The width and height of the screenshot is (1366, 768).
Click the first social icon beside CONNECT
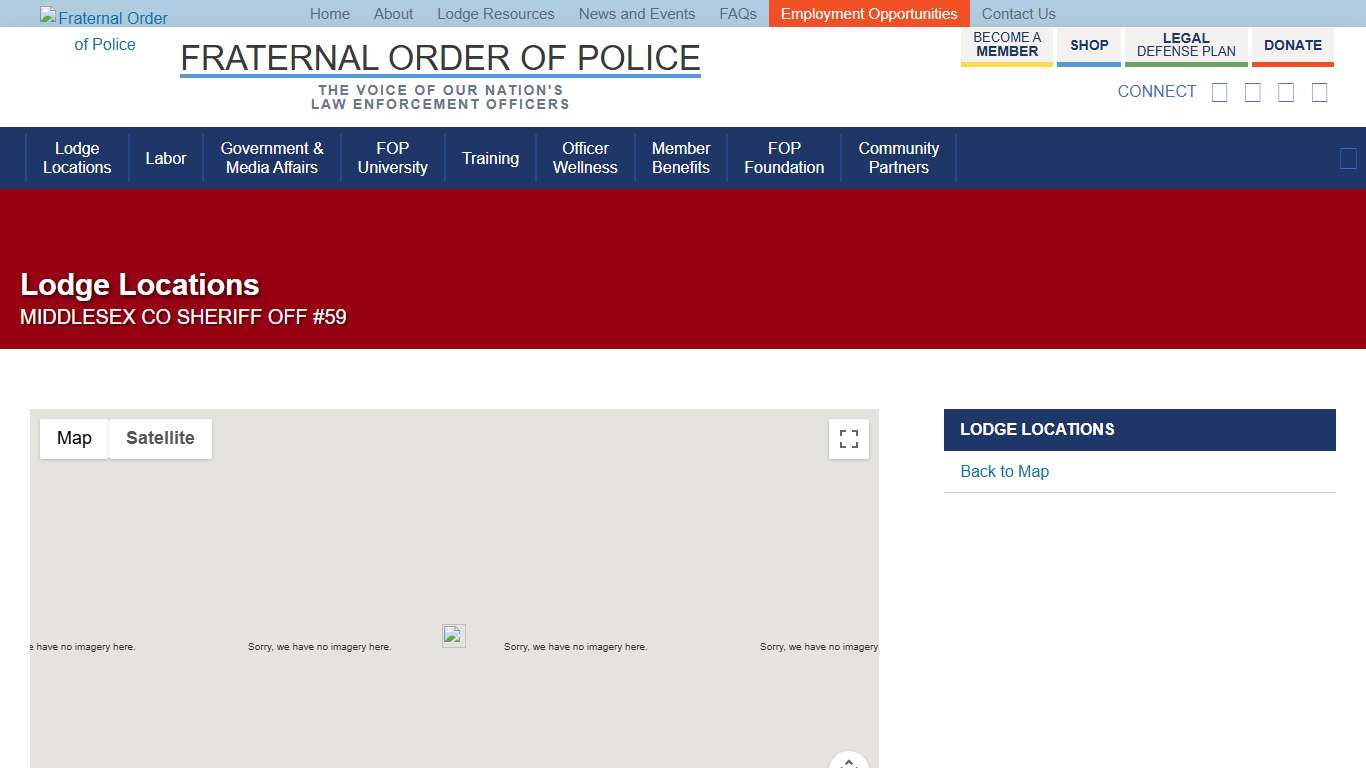point(1219,93)
